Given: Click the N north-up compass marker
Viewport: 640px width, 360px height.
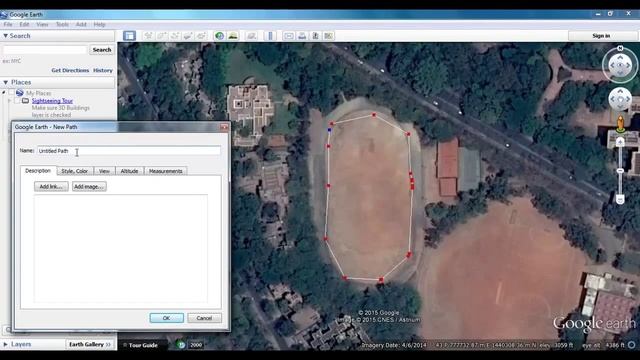Looking at the screenshot, I should point(620,48).
